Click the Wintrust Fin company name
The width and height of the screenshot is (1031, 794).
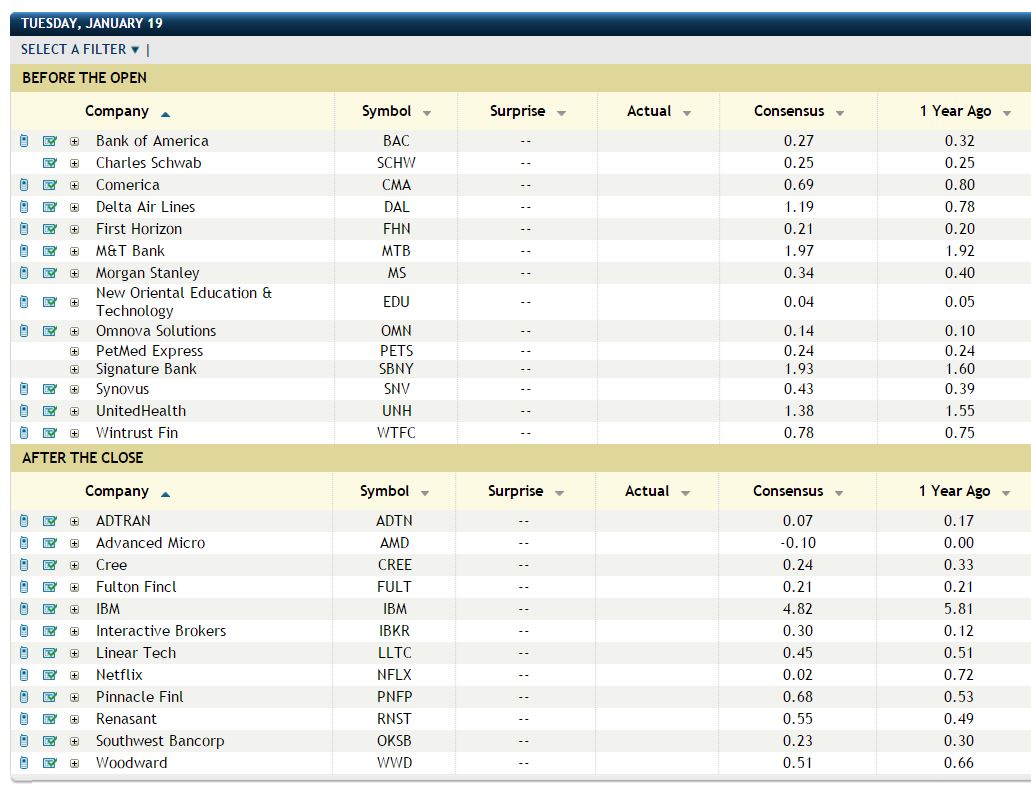(136, 433)
